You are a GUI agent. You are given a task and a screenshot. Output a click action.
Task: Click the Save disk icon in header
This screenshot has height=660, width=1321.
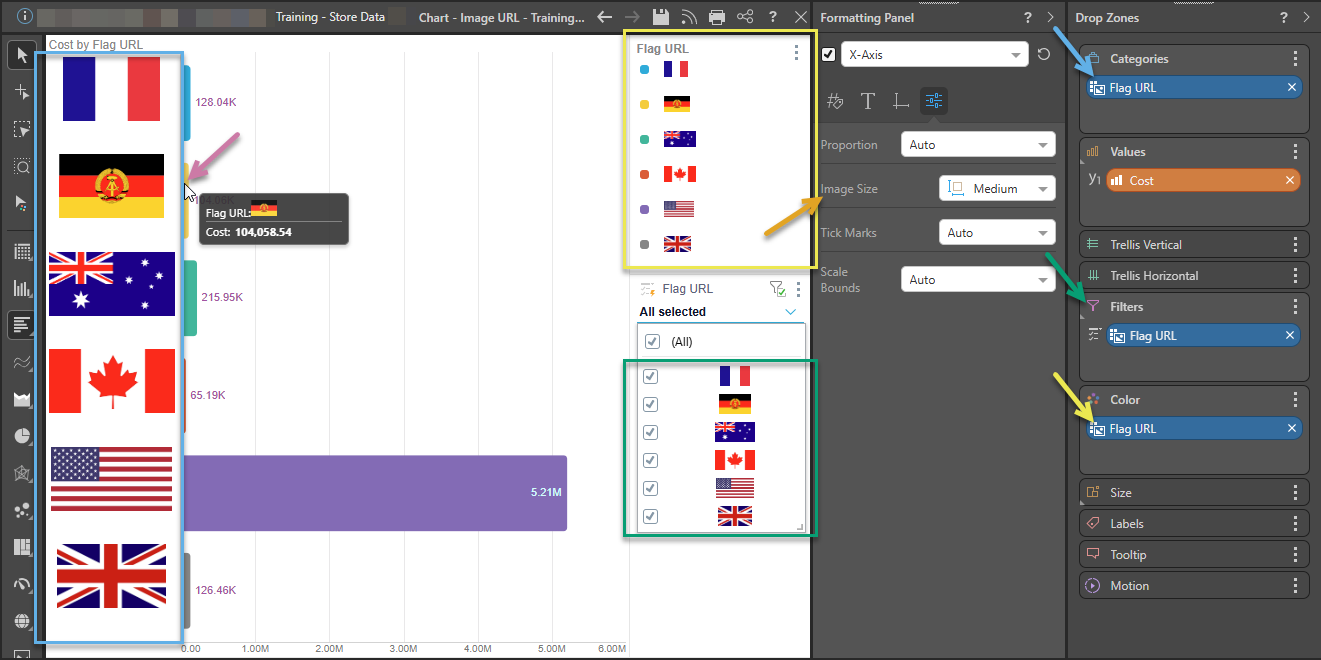[x=660, y=17]
